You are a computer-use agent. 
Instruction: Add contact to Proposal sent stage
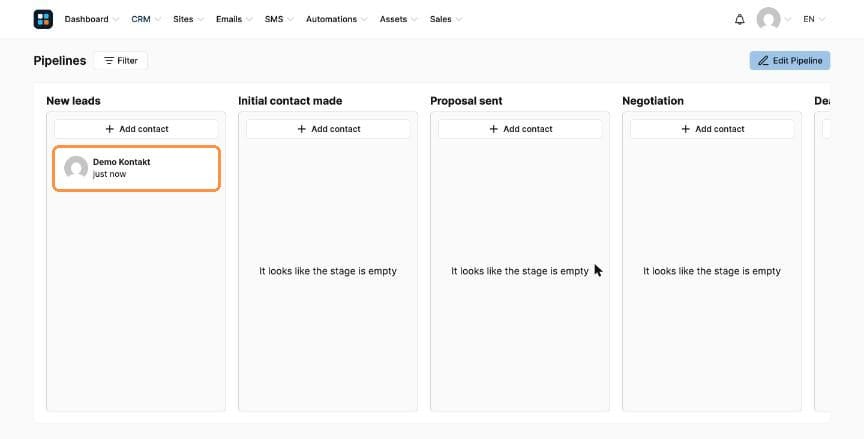point(520,129)
